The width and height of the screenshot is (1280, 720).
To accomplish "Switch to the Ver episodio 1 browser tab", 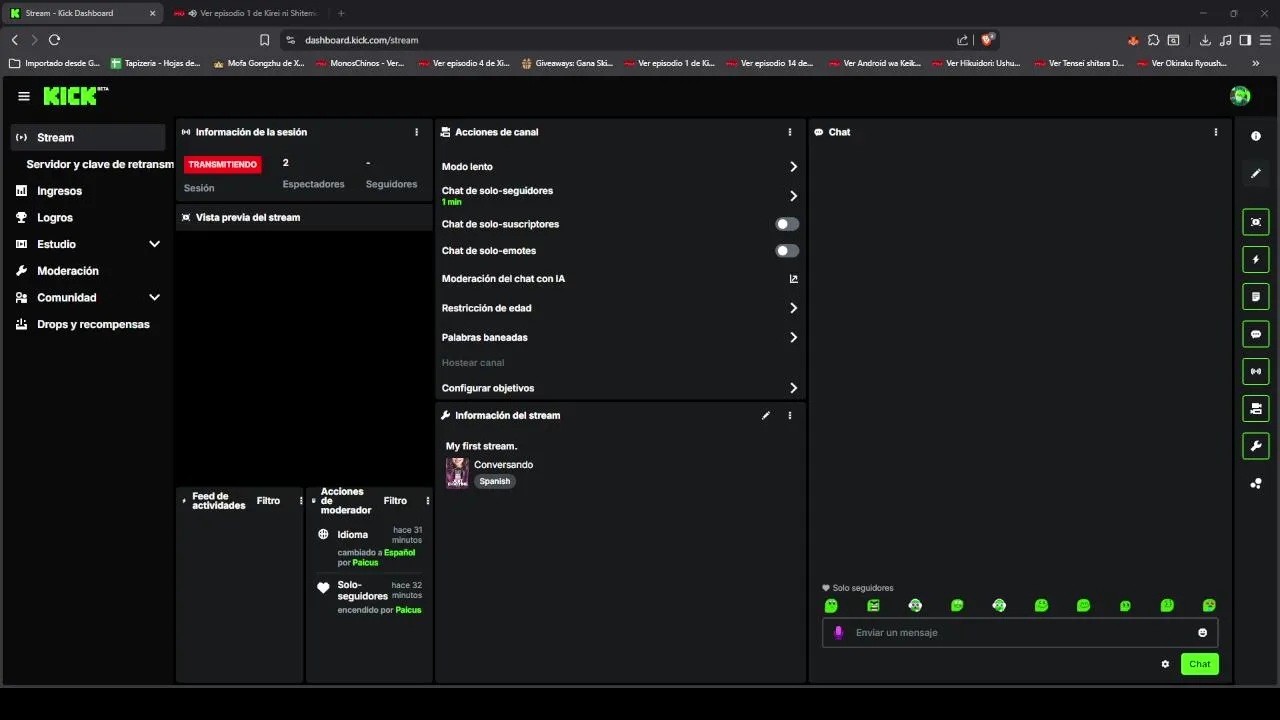I will (246, 13).
